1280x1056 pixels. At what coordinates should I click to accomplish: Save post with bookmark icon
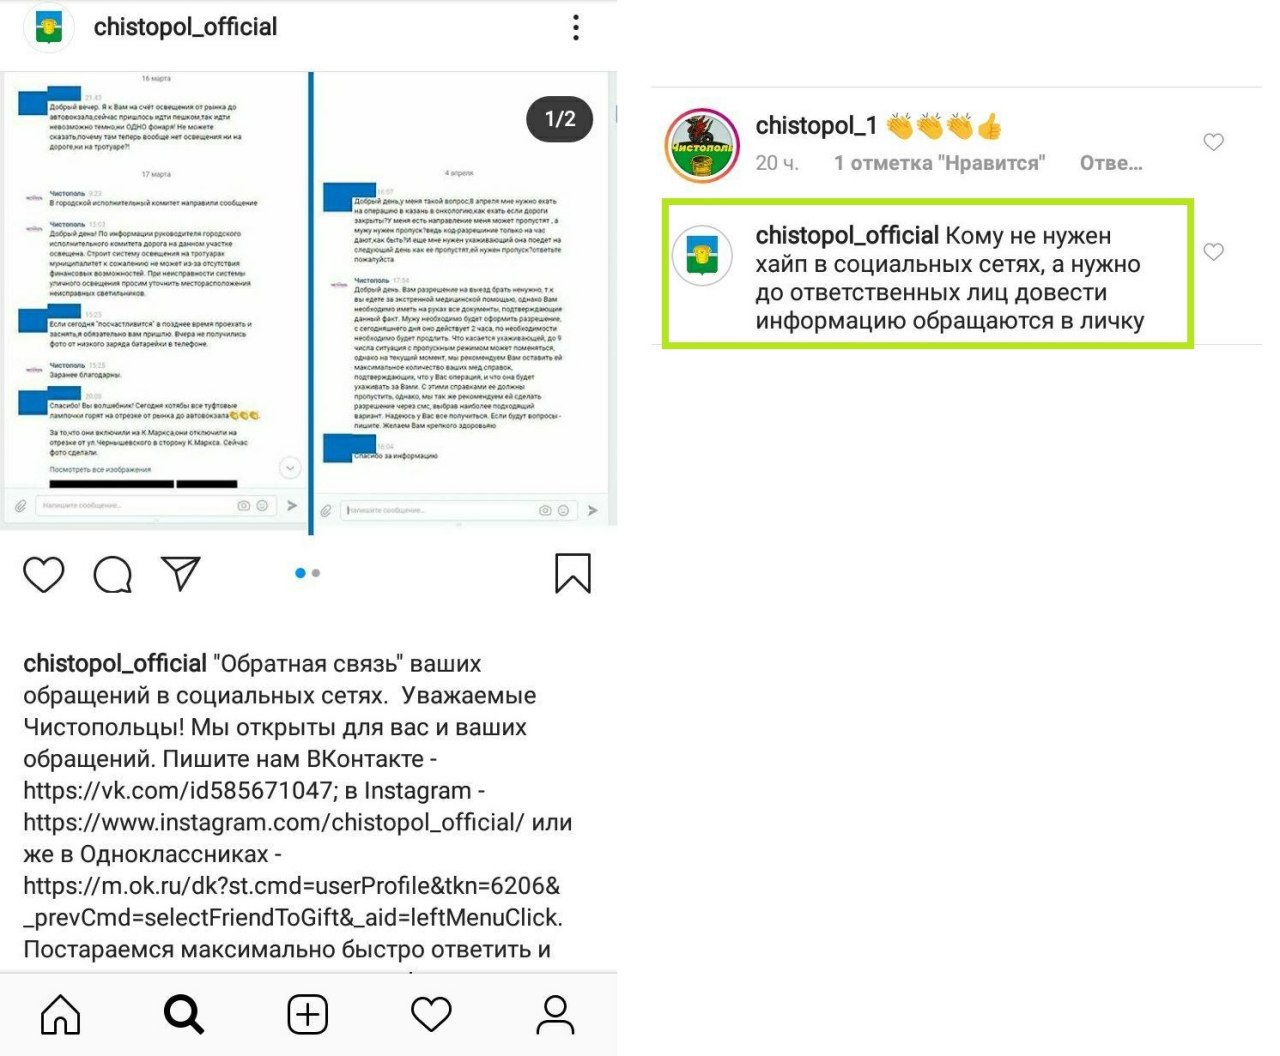(x=573, y=574)
